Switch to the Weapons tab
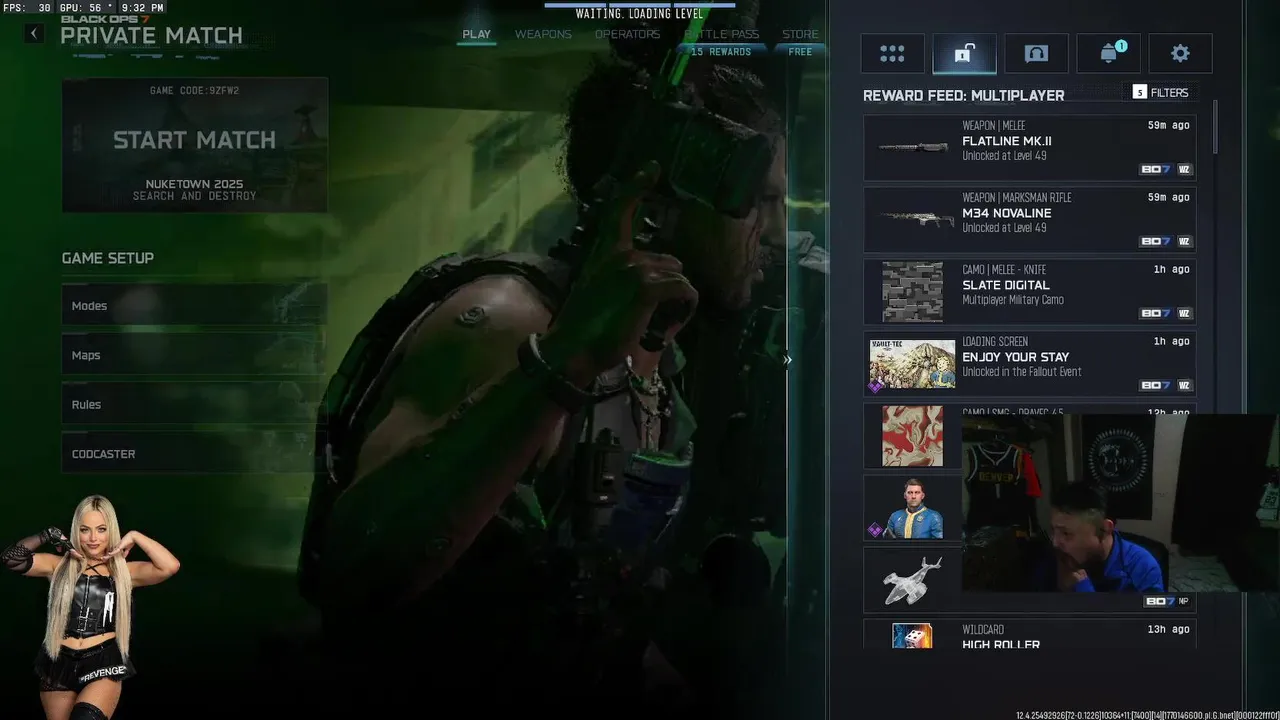Image resolution: width=1280 pixels, height=720 pixels. [543, 34]
